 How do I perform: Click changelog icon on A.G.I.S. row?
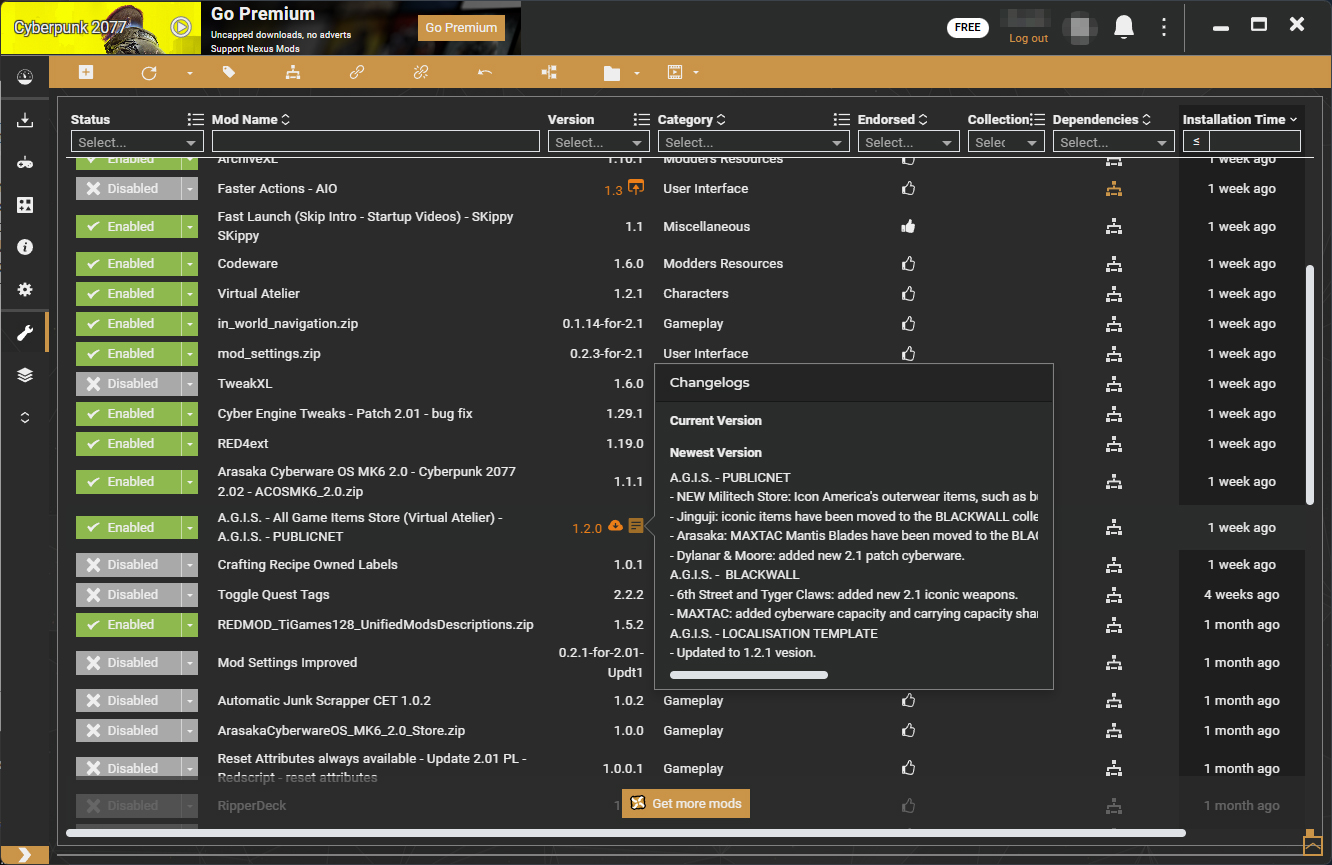point(636,526)
